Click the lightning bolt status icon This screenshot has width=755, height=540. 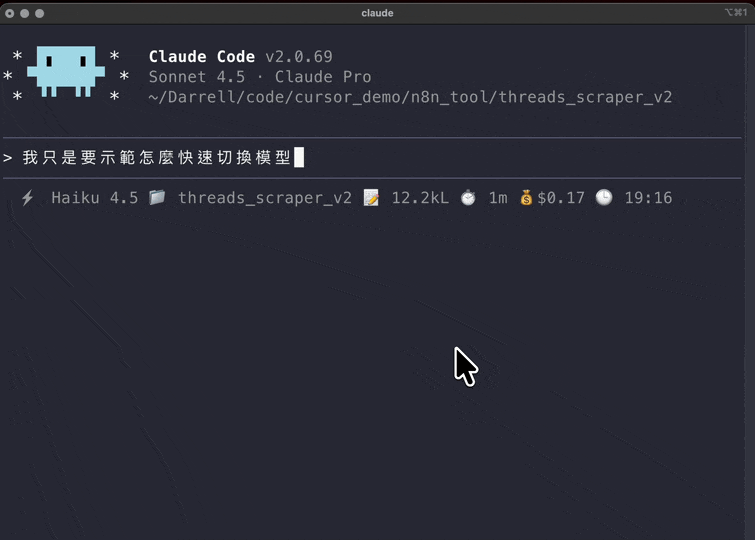[27, 198]
